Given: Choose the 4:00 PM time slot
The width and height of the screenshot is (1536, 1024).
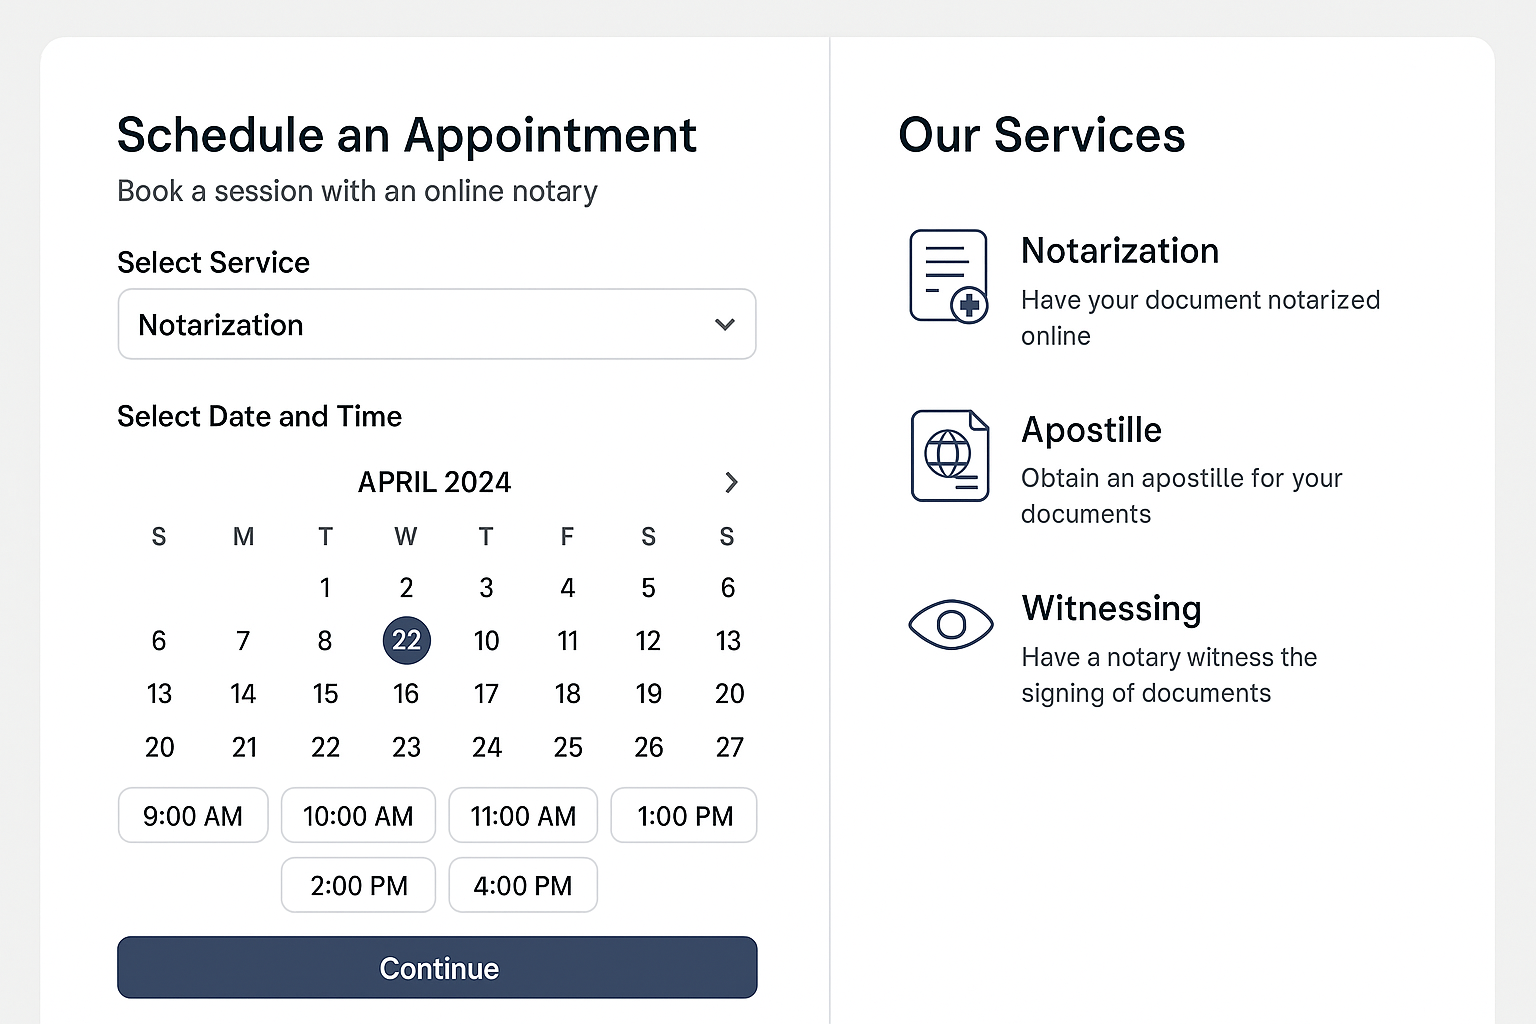Looking at the screenshot, I should 523,885.
